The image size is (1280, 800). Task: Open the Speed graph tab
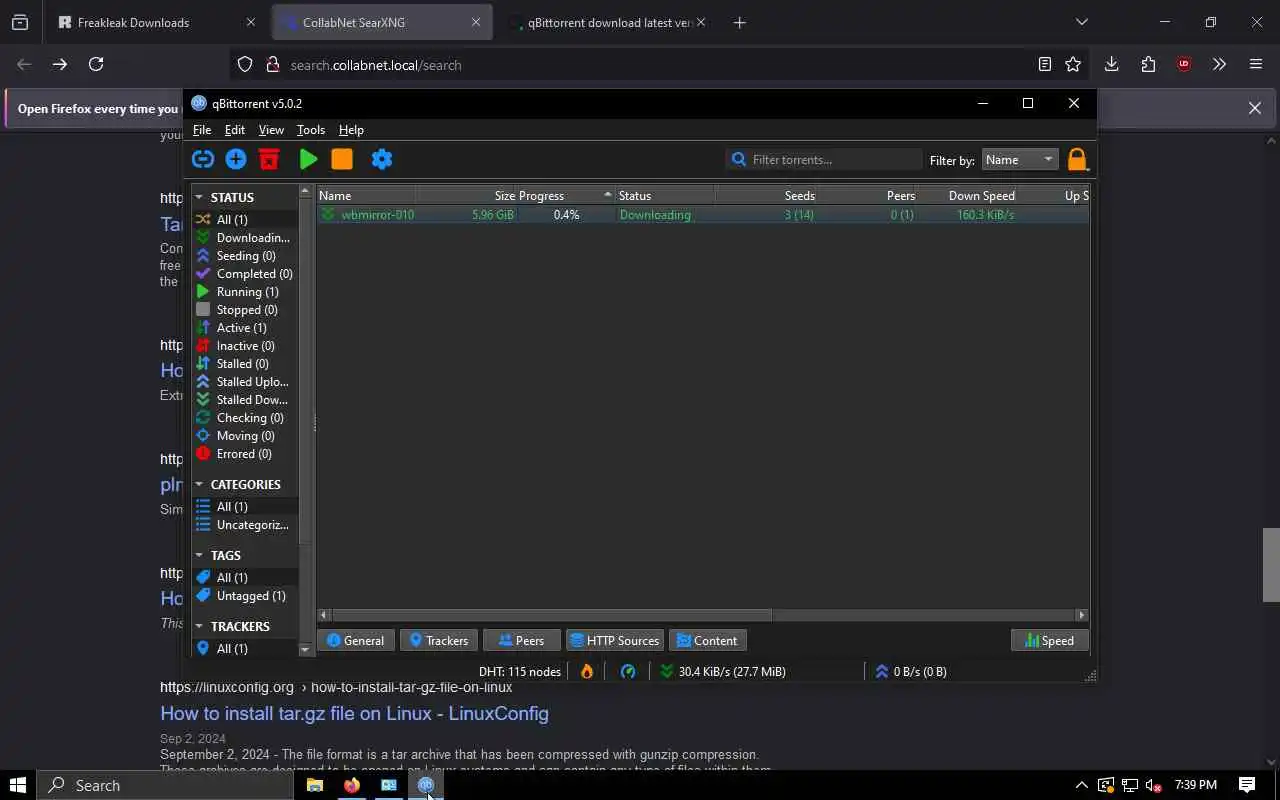(1049, 641)
